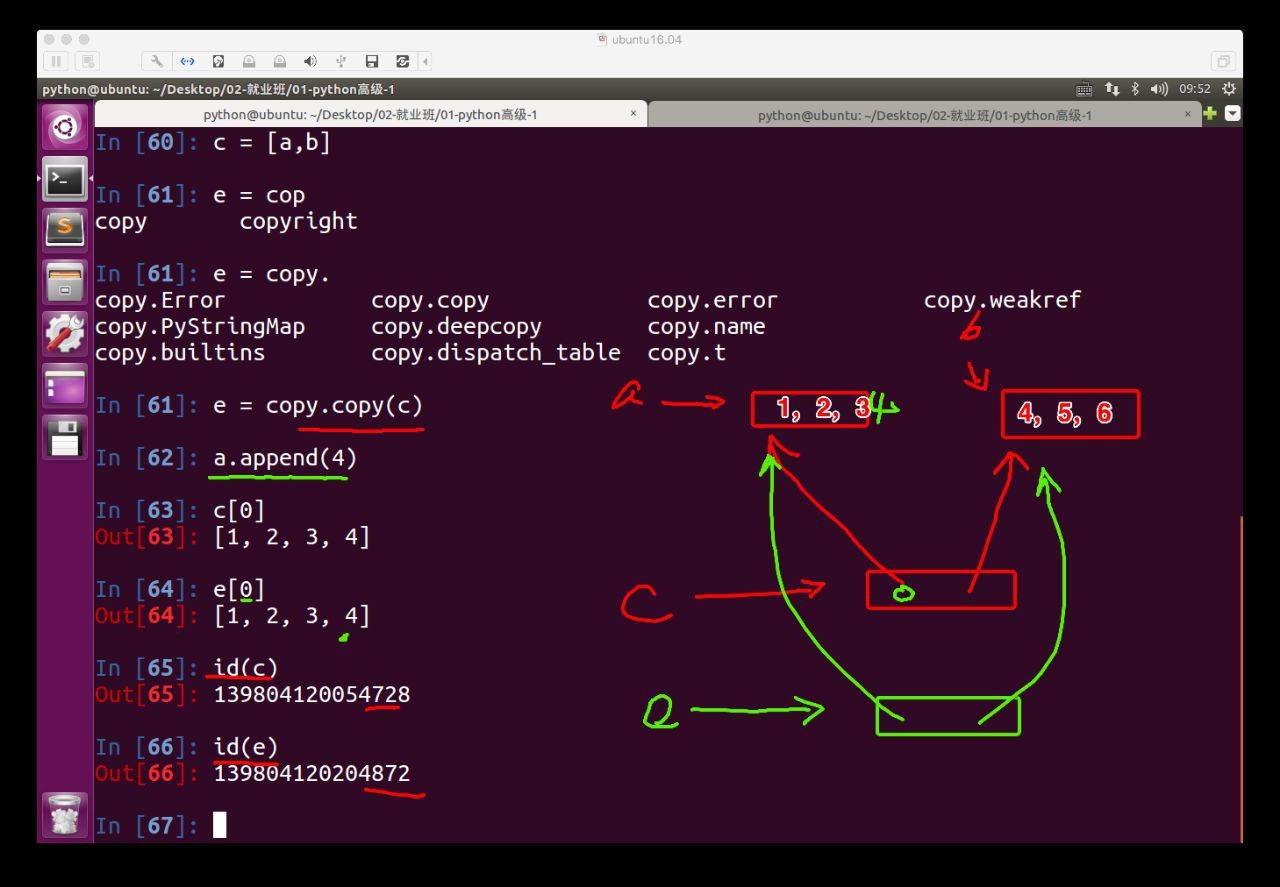Open the Terminal launcher icon
The height and width of the screenshot is (887, 1280).
(66, 180)
